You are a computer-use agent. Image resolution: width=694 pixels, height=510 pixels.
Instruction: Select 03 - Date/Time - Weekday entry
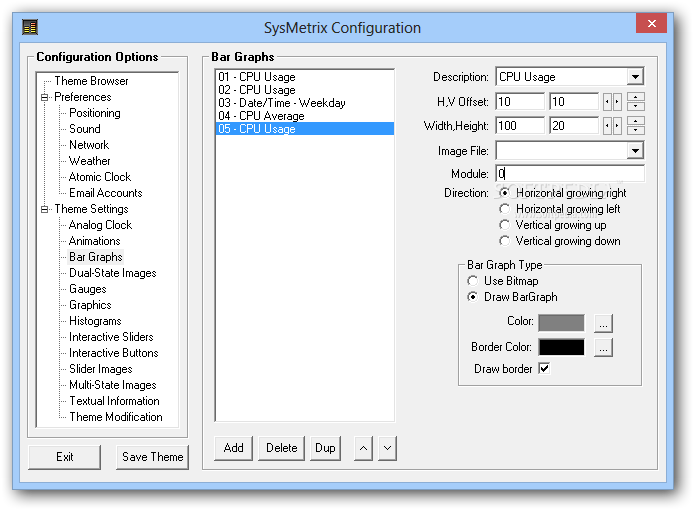tap(305, 103)
